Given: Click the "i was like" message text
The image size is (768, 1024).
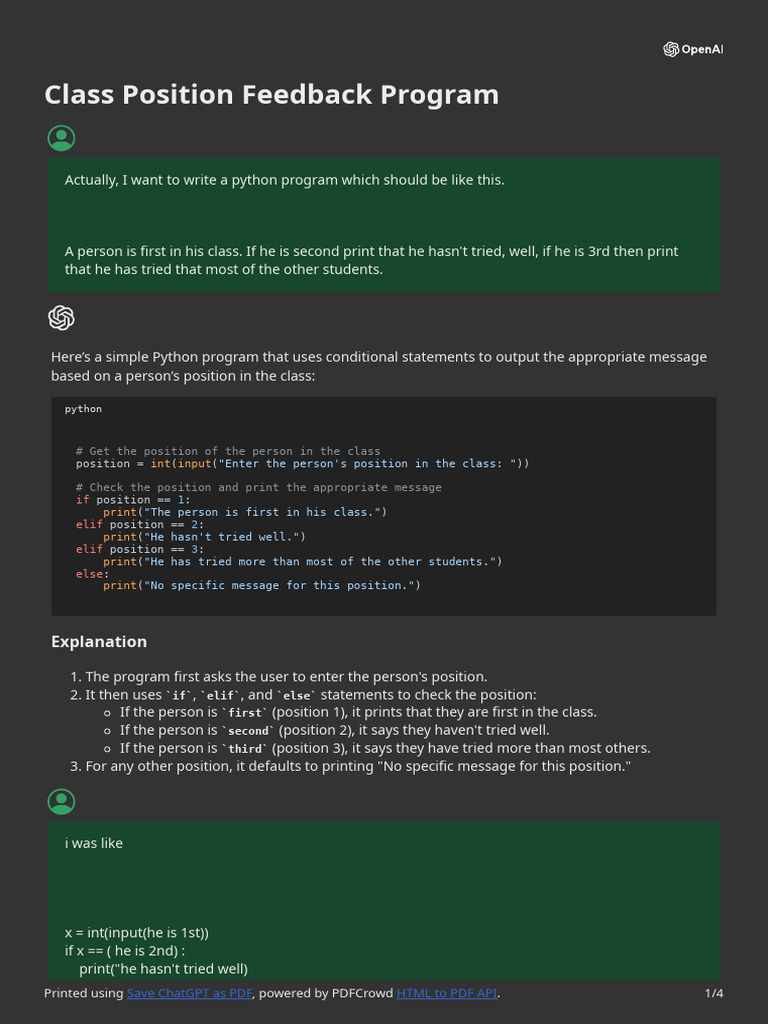Looking at the screenshot, I should point(94,843).
